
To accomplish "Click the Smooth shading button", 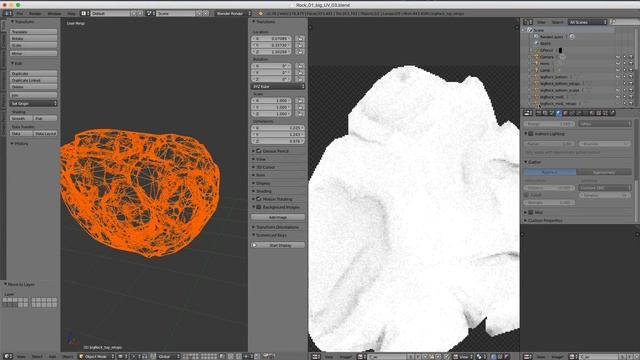I will click(21, 118).
